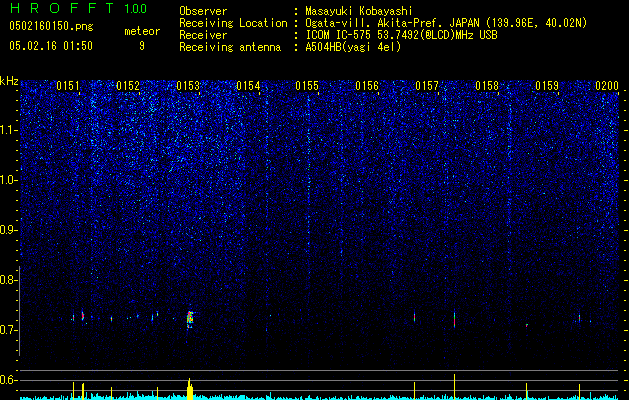The width and height of the screenshot is (629, 400).
Task: Click the 'meteor' count label
Action: coord(142,31)
